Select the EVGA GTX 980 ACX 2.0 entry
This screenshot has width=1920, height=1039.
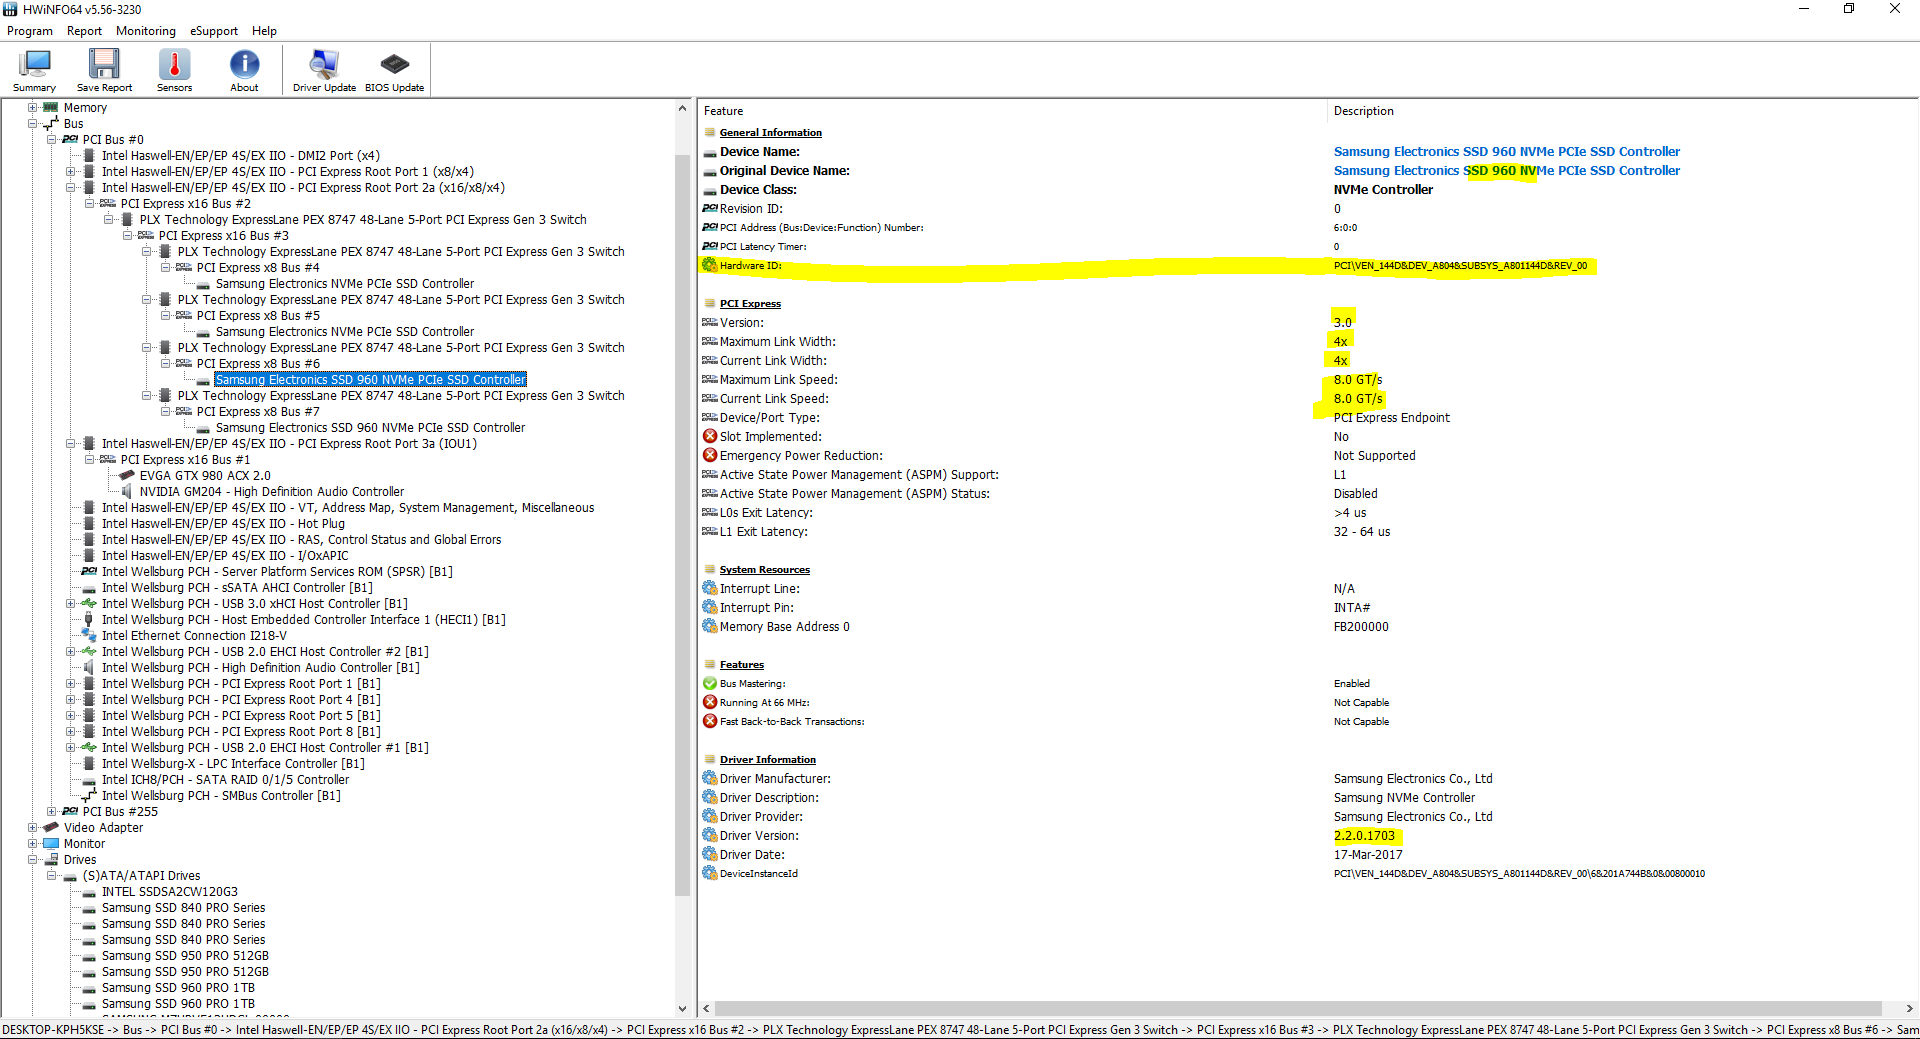[x=205, y=475]
